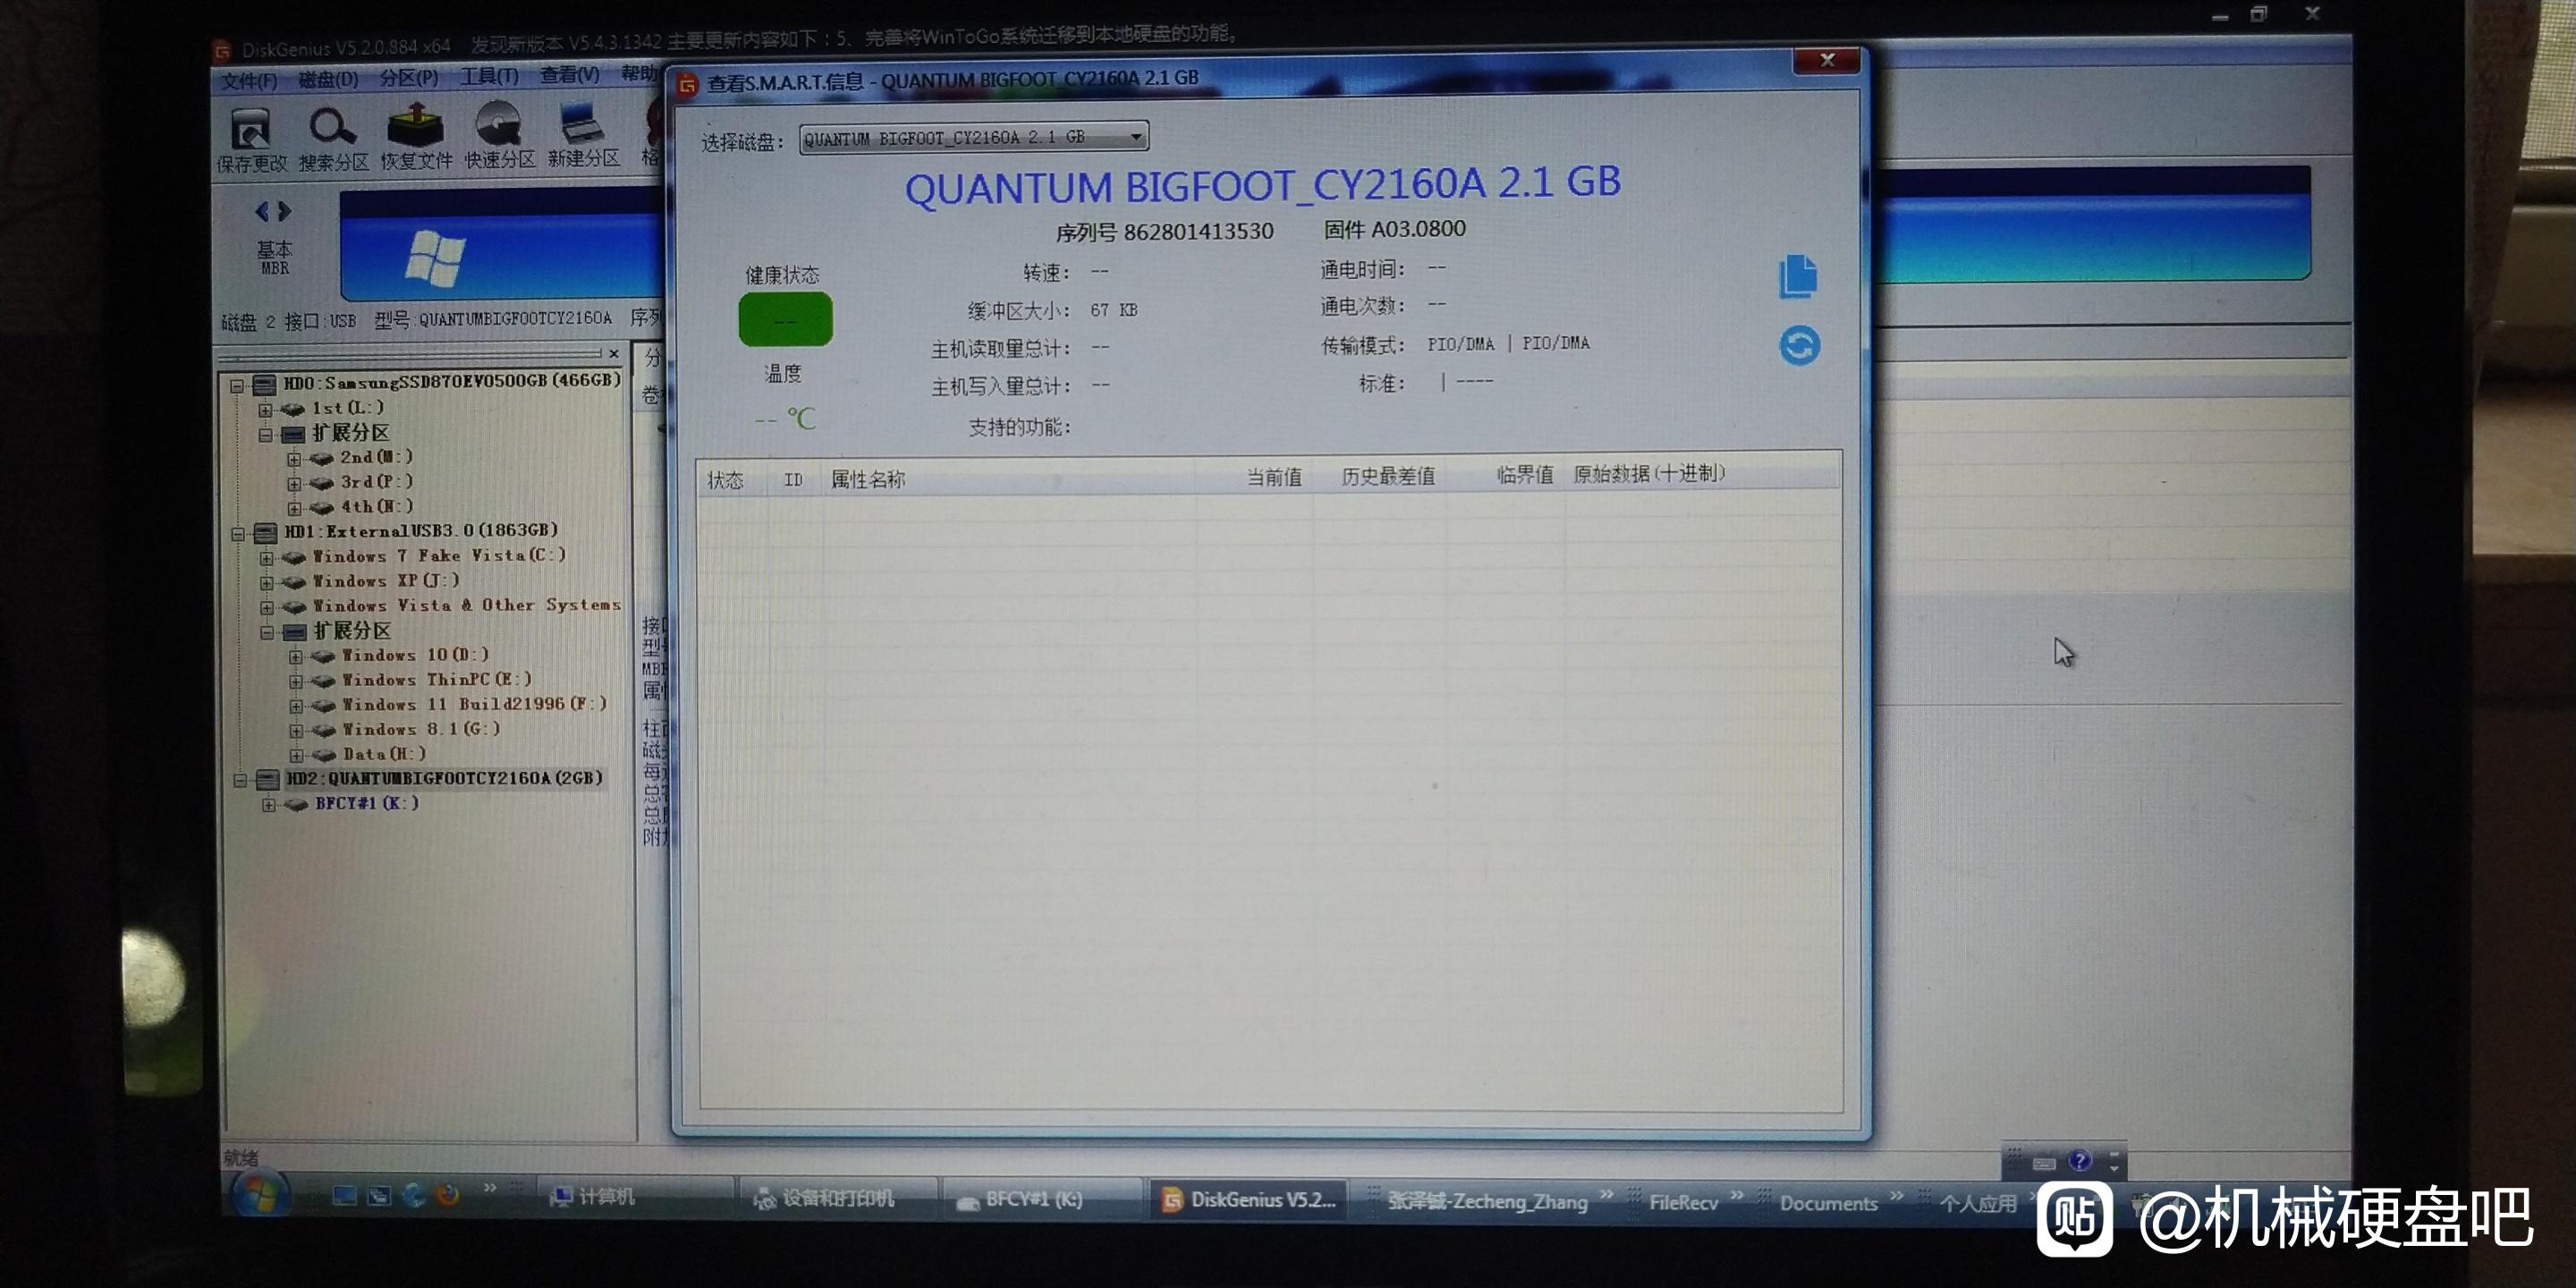Click the Show Desktop quick launch icon
Screen dimensions: 2576x1288
(x=344, y=1197)
